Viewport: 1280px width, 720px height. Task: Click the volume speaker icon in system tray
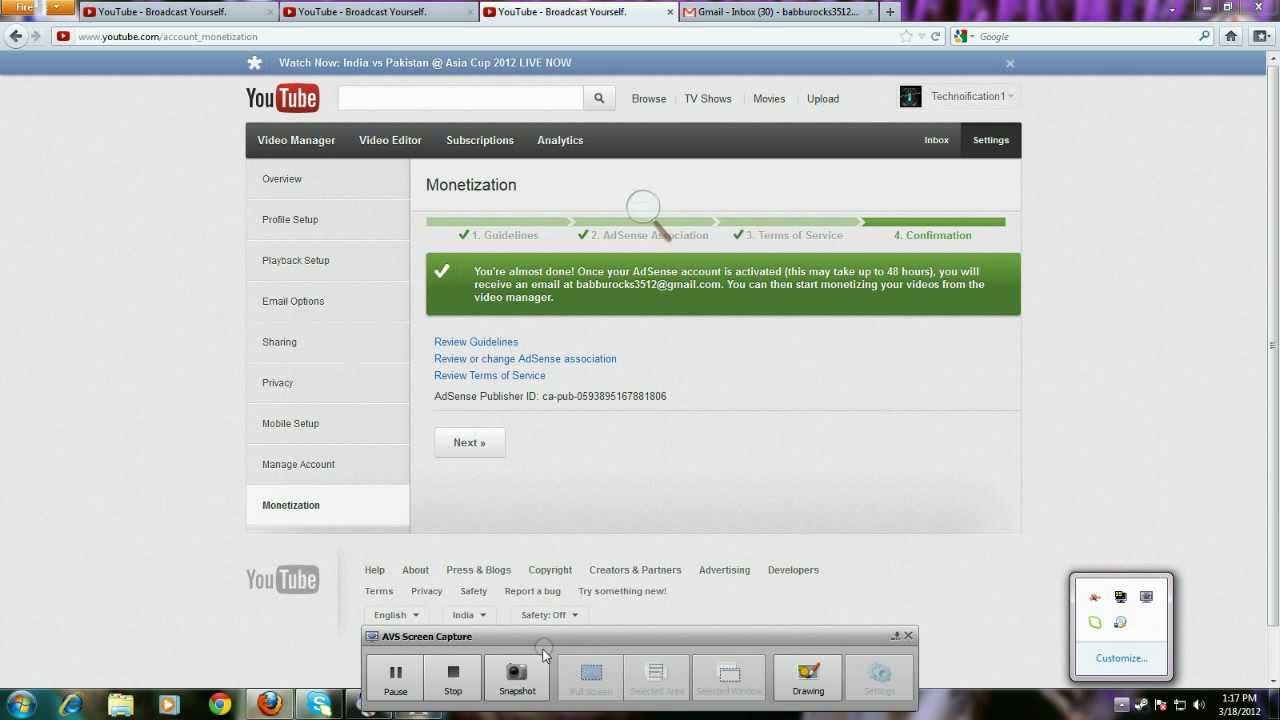(x=1198, y=705)
